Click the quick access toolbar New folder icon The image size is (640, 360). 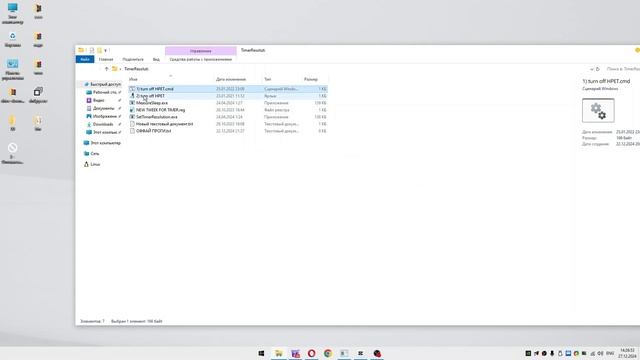[99, 50]
